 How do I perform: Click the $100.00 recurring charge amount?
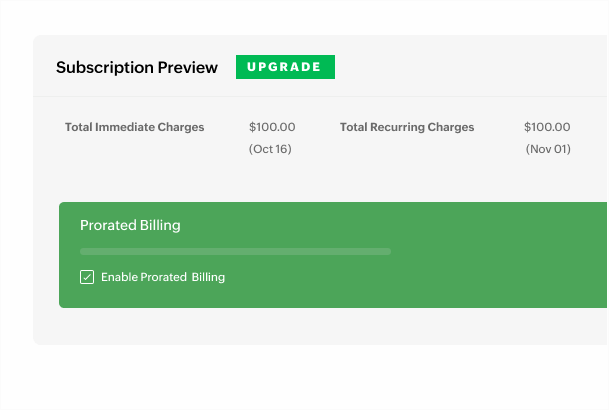(x=547, y=127)
